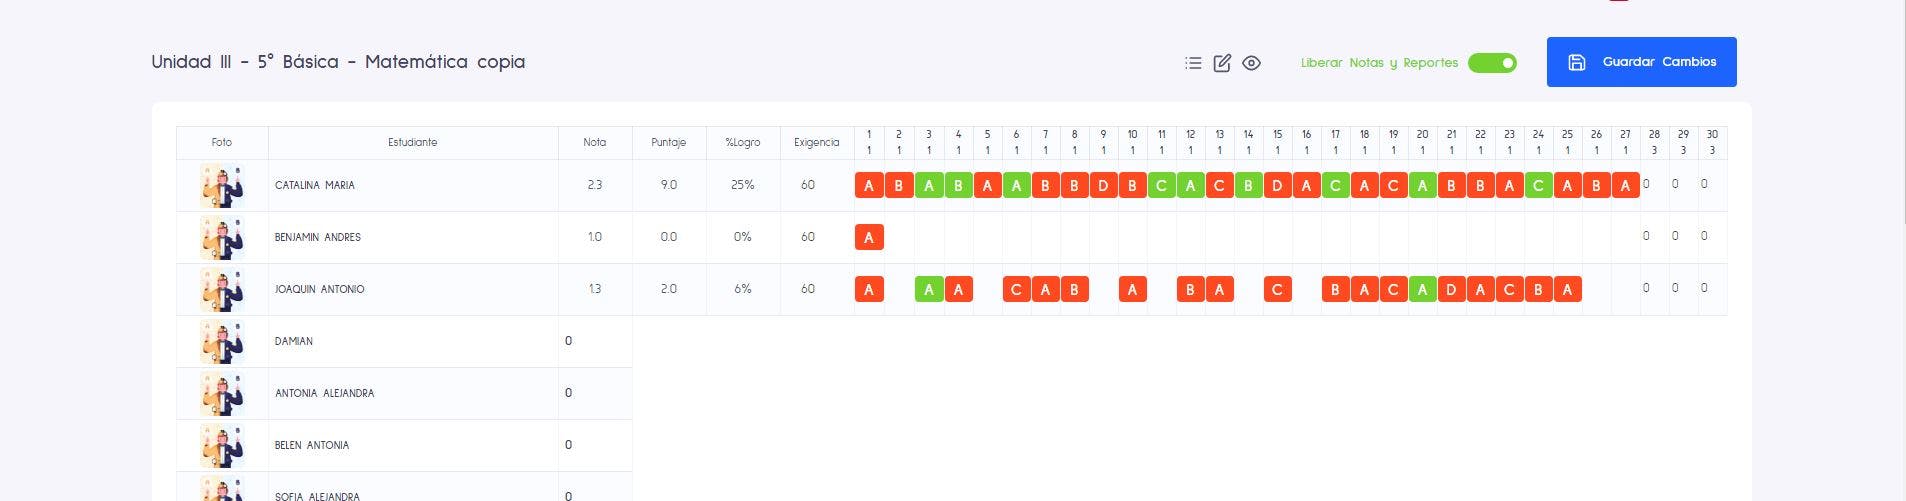This screenshot has height=501, width=1906.
Task: Click the eye preview icon
Action: (1251, 63)
